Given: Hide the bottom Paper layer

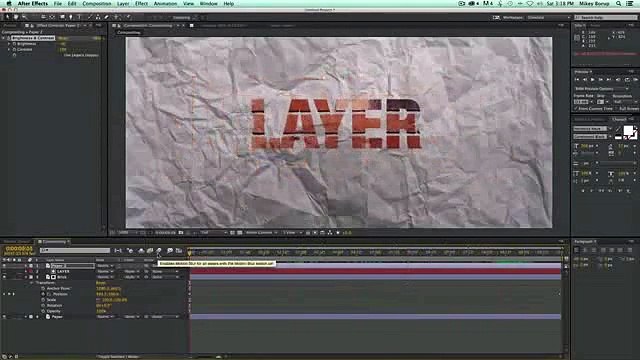Looking at the screenshot, I should click(4, 317).
